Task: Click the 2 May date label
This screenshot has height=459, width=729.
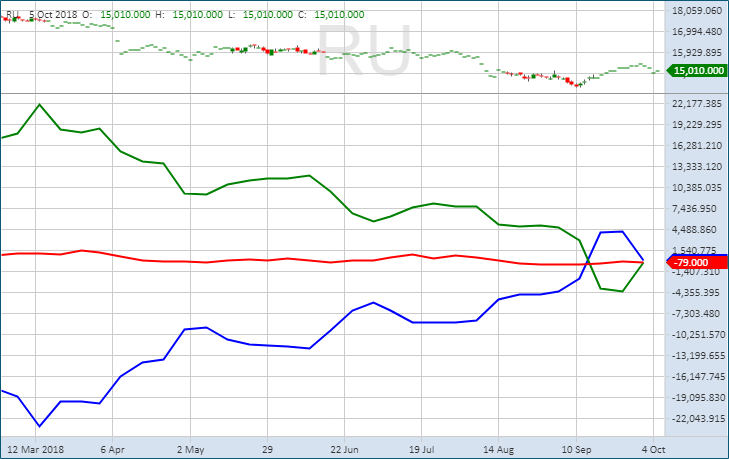Action: pos(190,450)
